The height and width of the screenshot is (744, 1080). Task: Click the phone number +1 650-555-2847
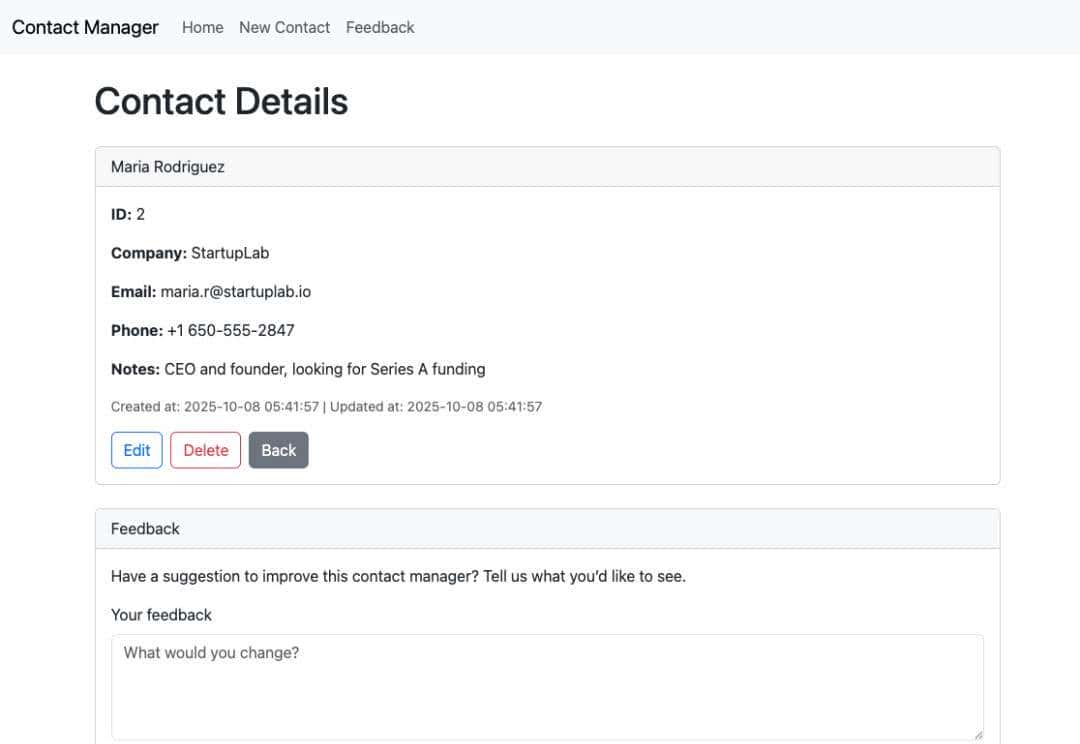[230, 330]
